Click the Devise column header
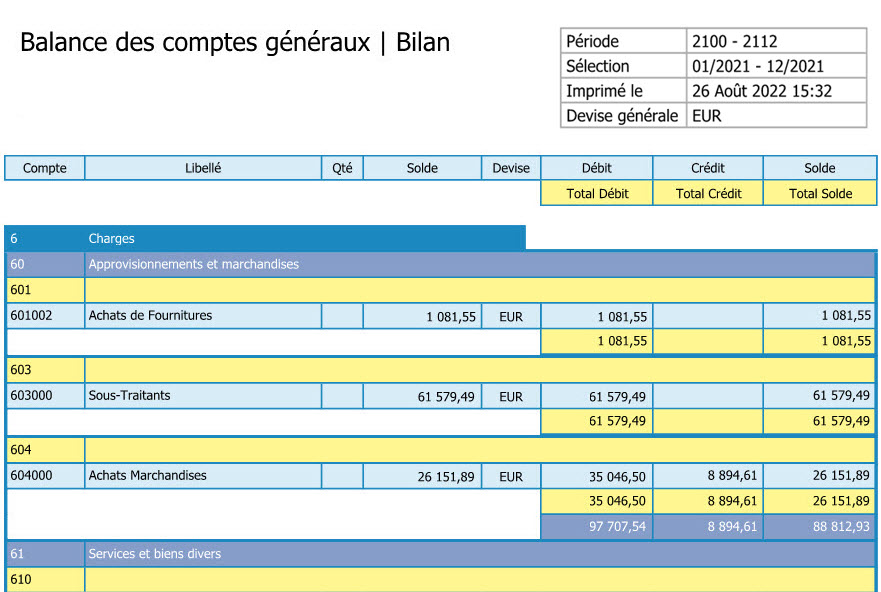The image size is (881, 592). (x=510, y=168)
